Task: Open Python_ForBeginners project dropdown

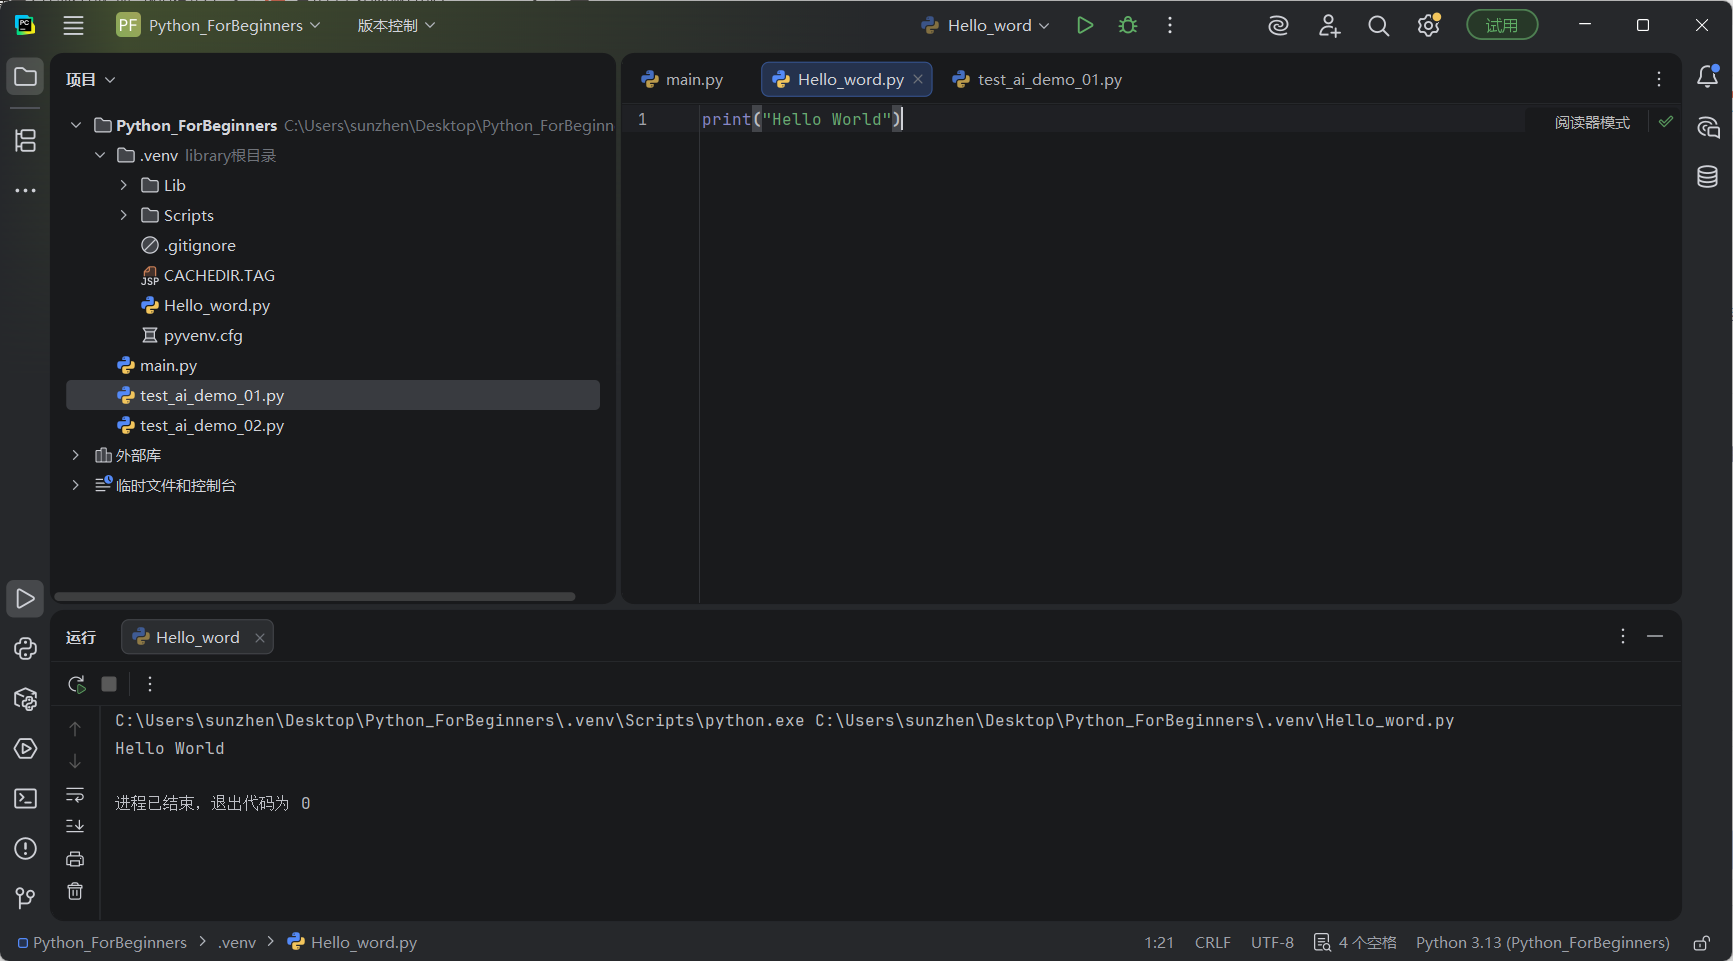Action: coord(219,26)
